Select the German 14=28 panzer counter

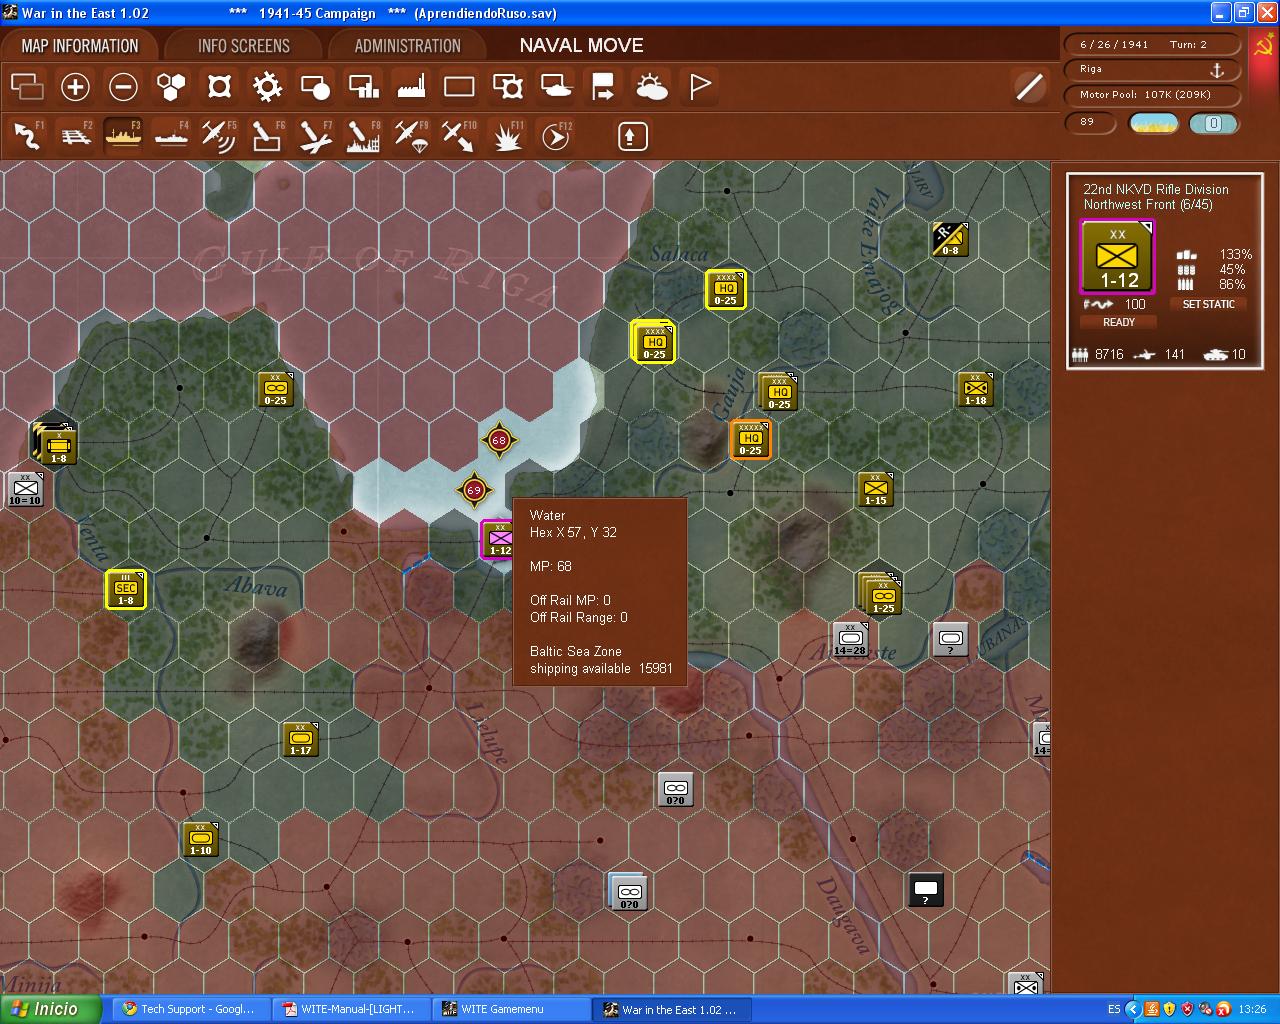(851, 639)
